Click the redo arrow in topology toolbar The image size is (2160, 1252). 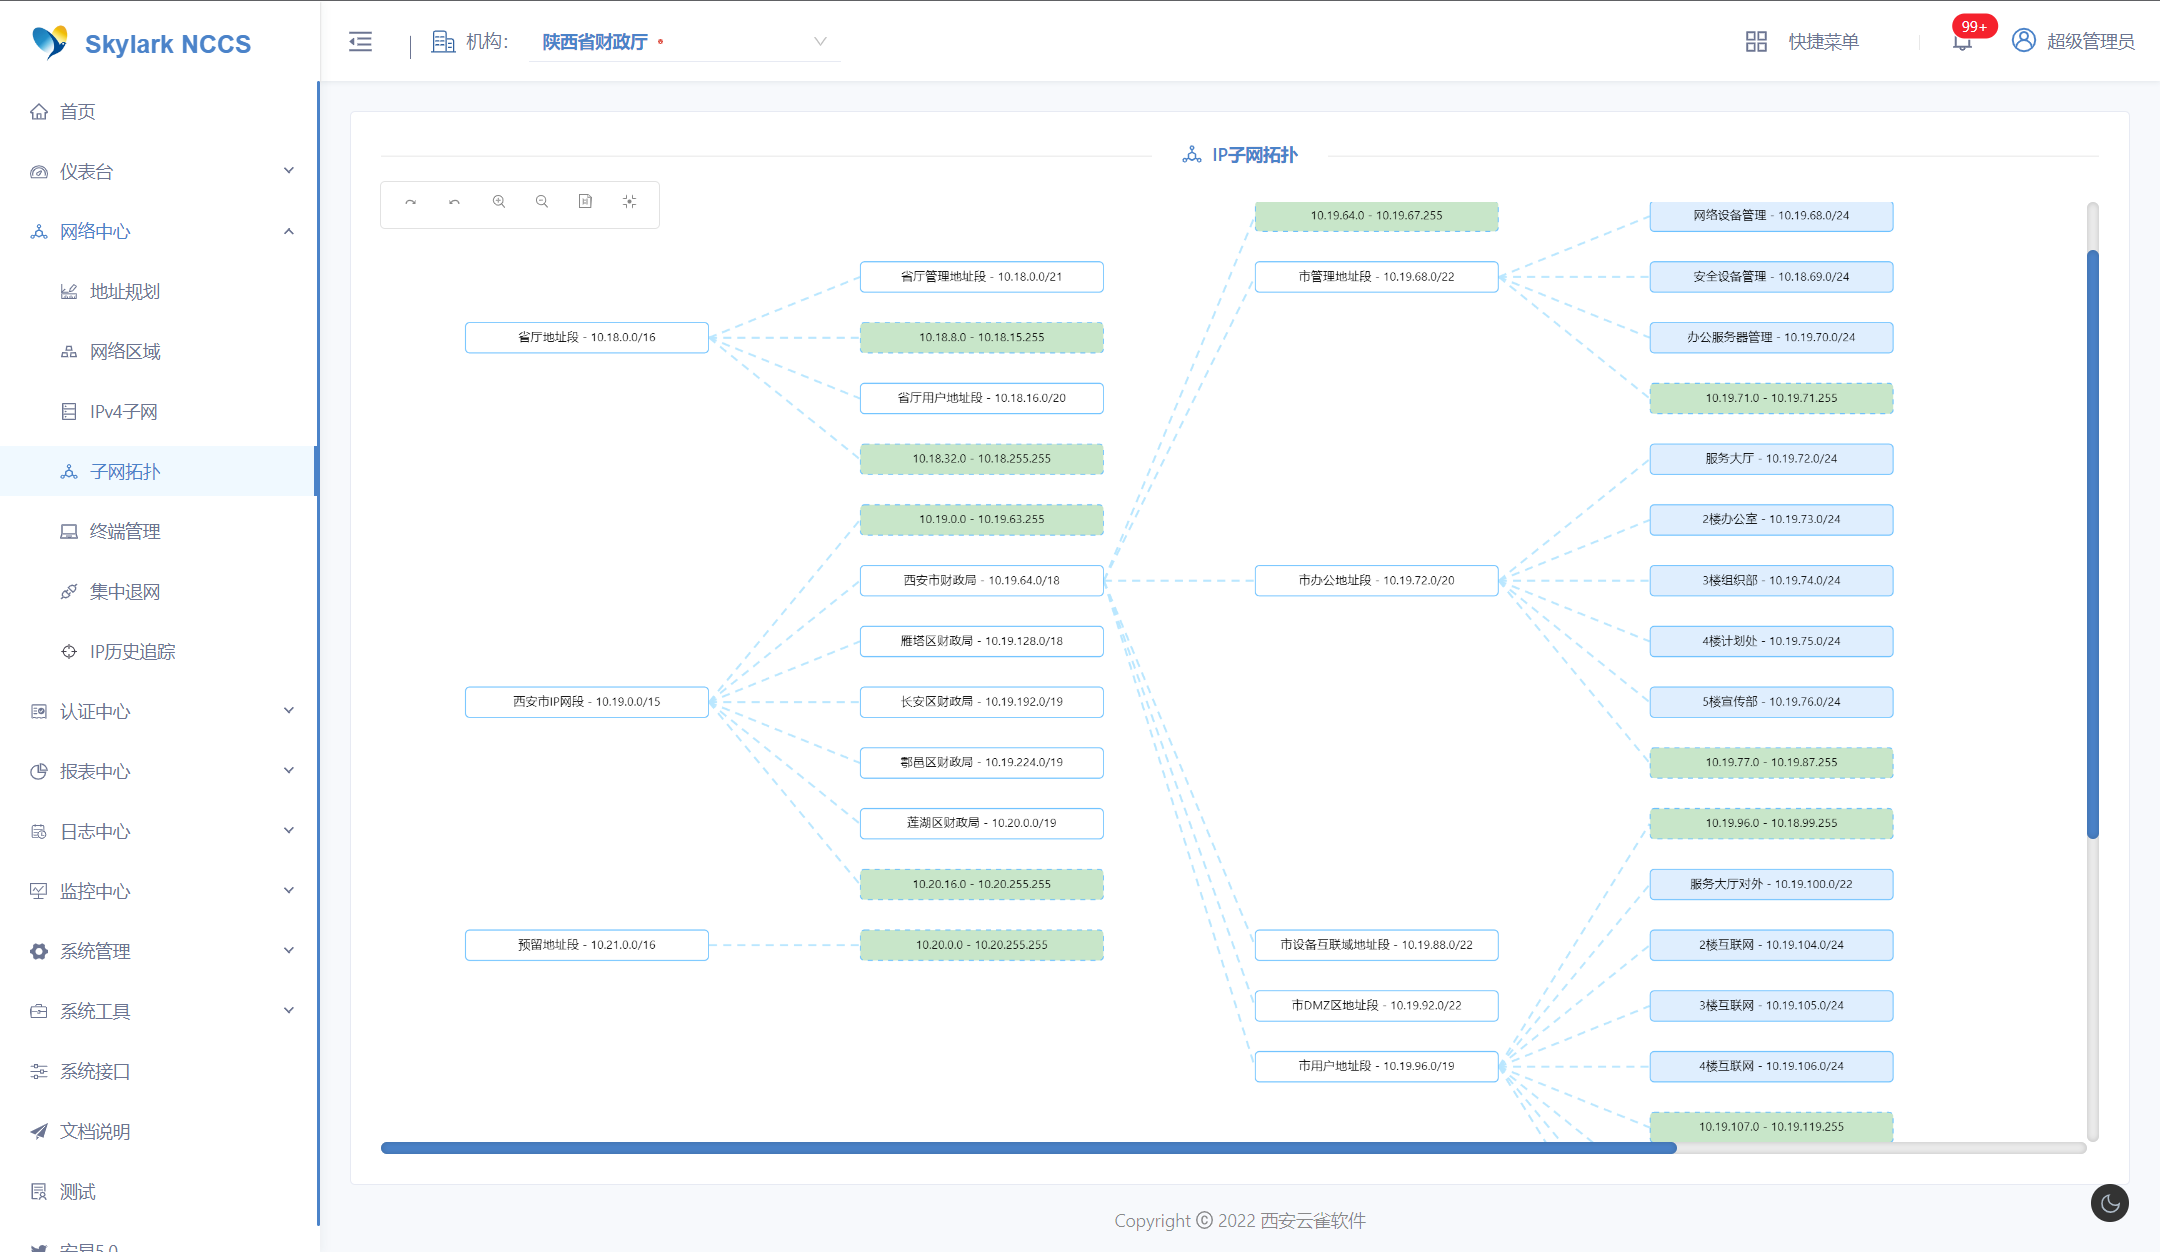pyautogui.click(x=410, y=202)
